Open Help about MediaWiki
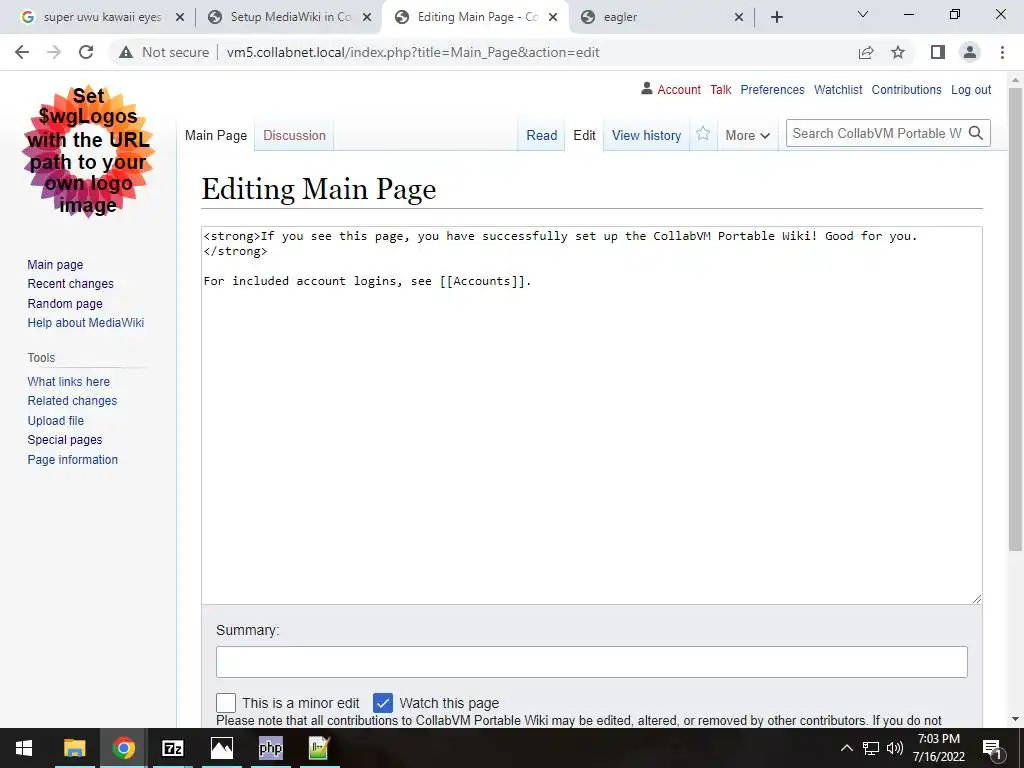The image size is (1024, 768). click(86, 323)
